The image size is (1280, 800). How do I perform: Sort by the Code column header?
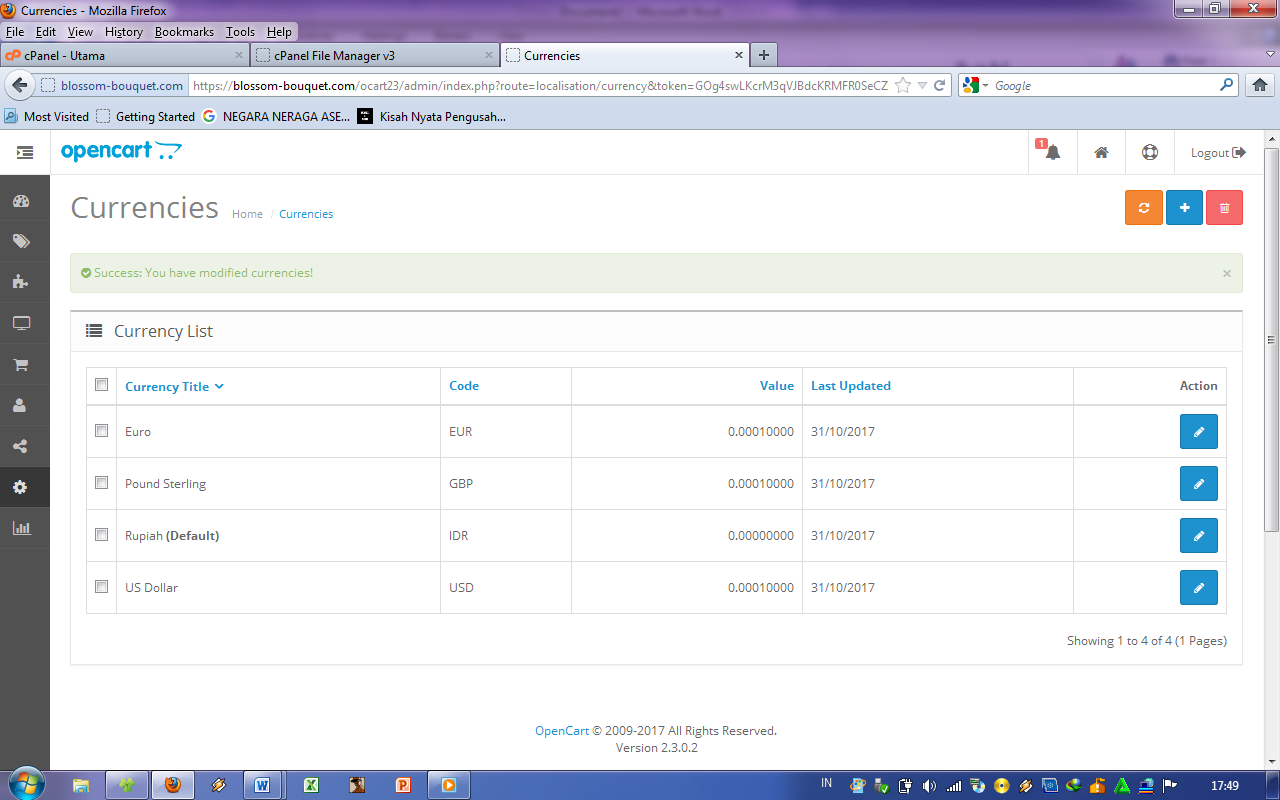464,386
